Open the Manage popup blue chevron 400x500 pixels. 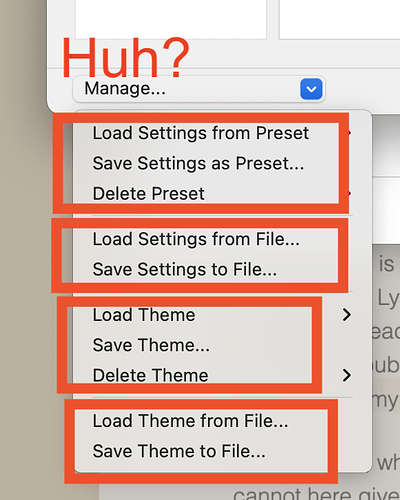[311, 89]
